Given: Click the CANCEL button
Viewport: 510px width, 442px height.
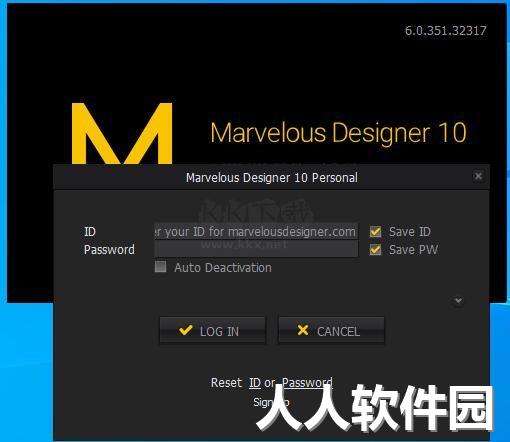Looking at the screenshot, I should (x=331, y=331).
